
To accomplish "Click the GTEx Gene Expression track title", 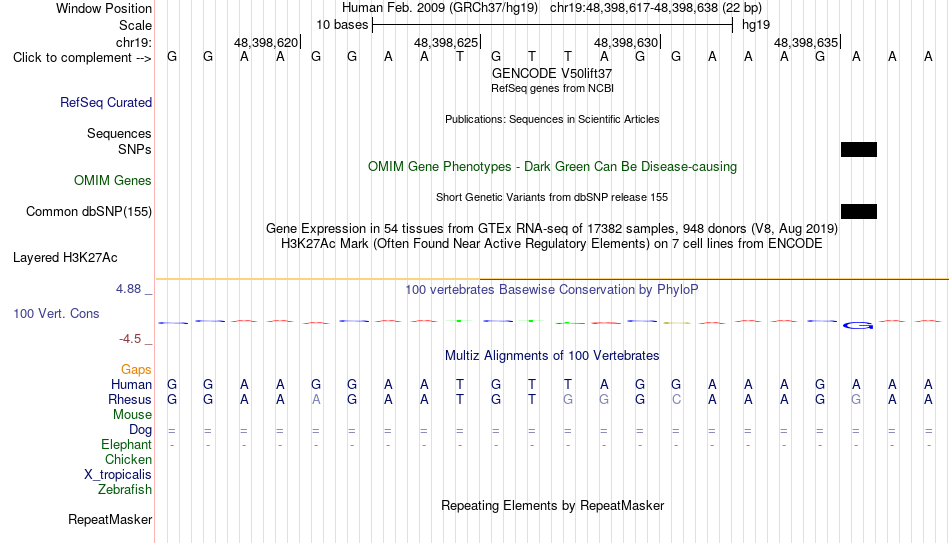I will [x=552, y=228].
